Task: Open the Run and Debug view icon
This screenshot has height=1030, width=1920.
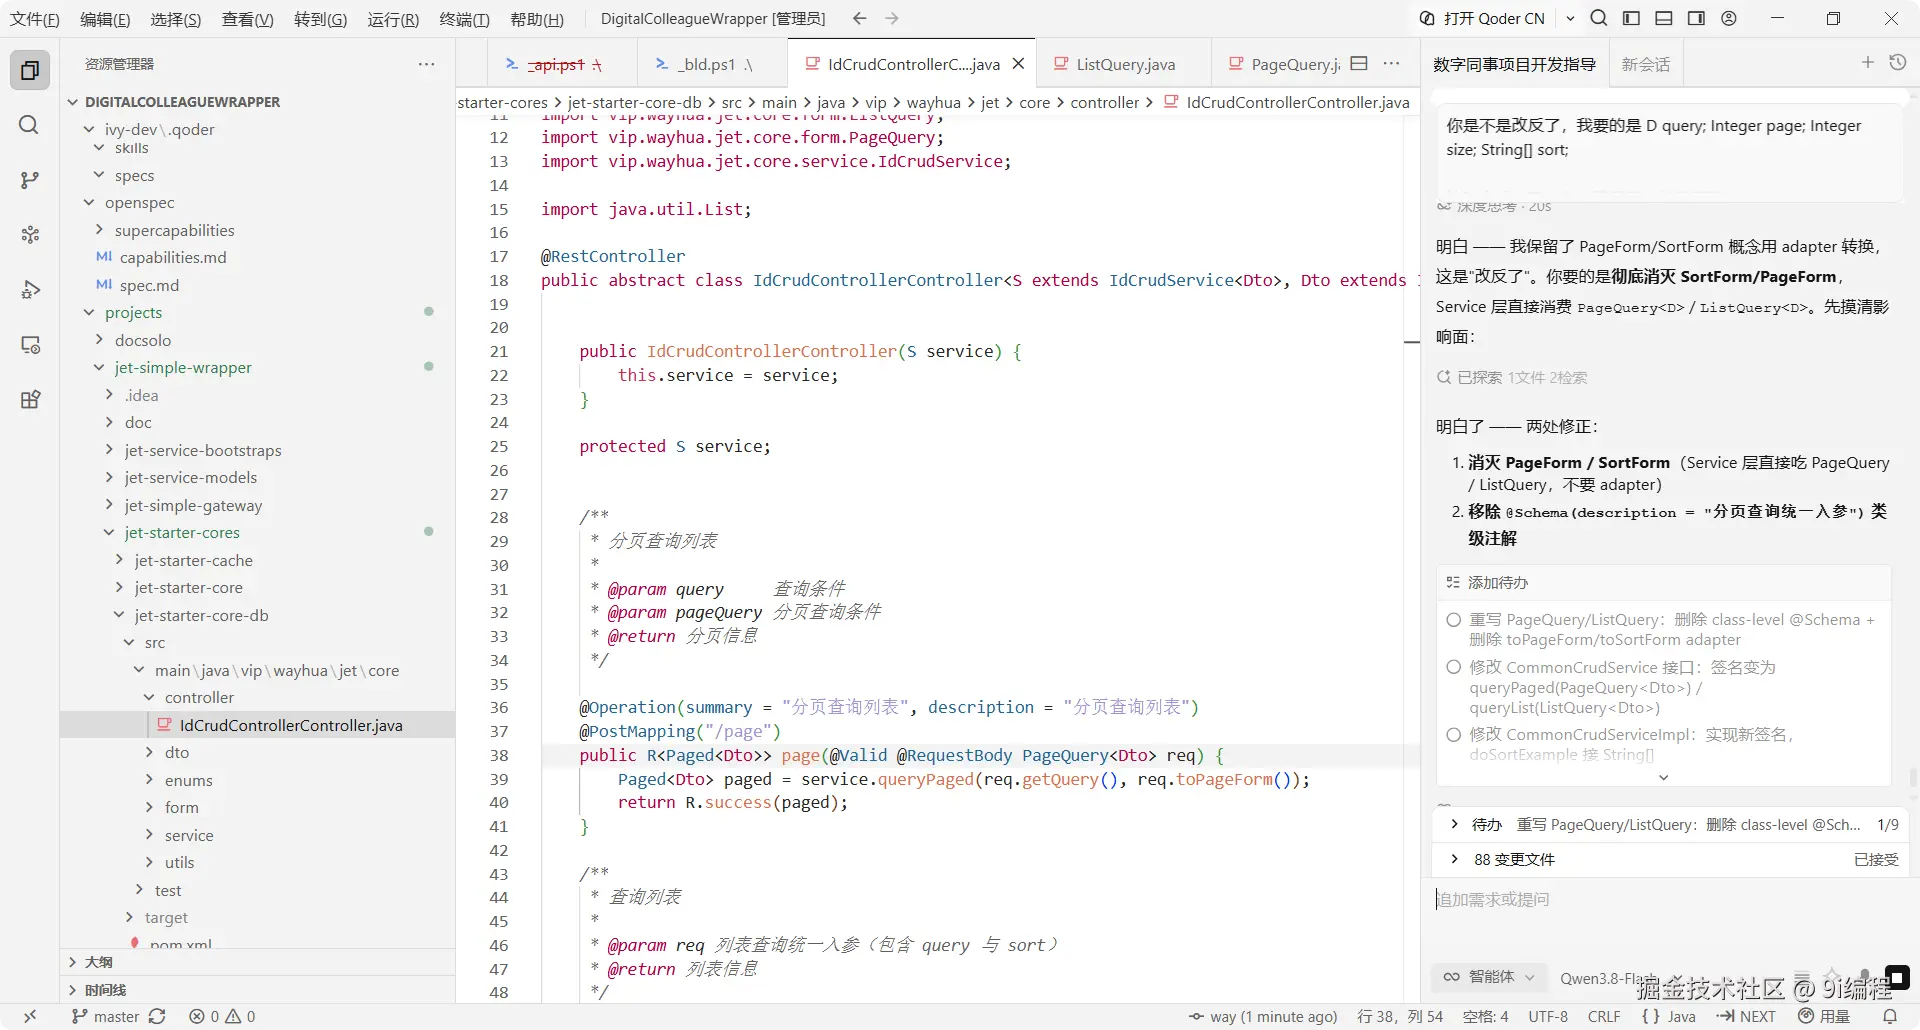Action: point(30,290)
